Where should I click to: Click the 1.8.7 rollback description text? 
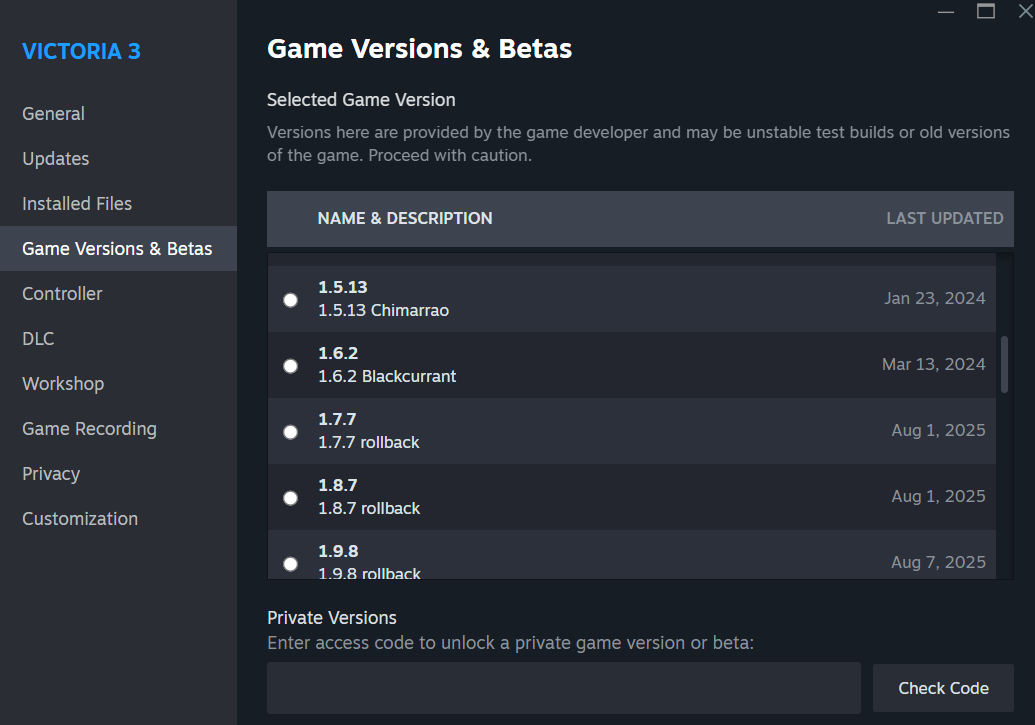point(369,508)
